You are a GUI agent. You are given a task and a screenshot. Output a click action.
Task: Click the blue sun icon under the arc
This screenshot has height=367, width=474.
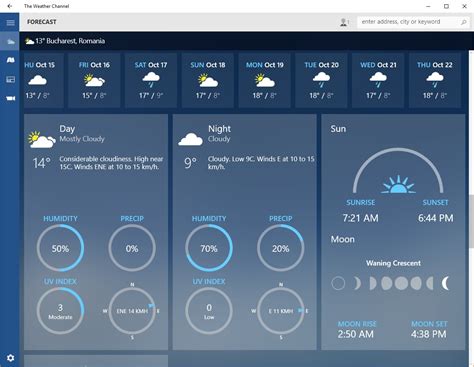coord(398,184)
